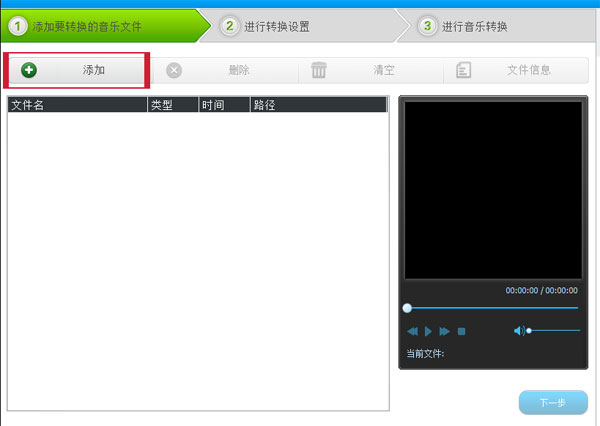Screen dimensions: 600x426
Task: Click the volume slider handle
Action: point(529,330)
